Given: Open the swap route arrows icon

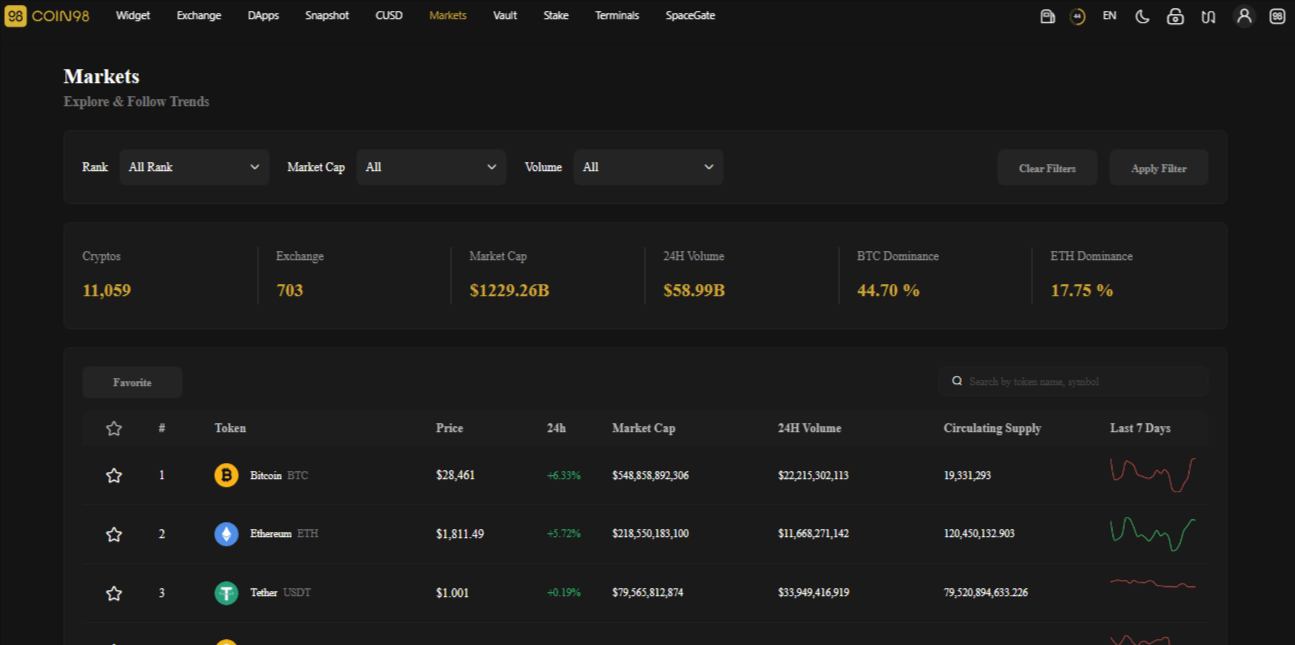Looking at the screenshot, I should click(x=1208, y=16).
